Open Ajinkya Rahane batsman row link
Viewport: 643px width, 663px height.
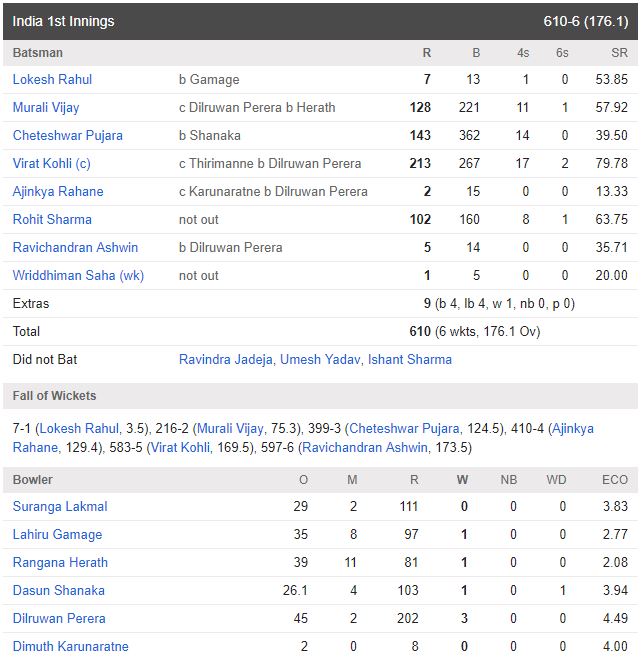point(58,191)
